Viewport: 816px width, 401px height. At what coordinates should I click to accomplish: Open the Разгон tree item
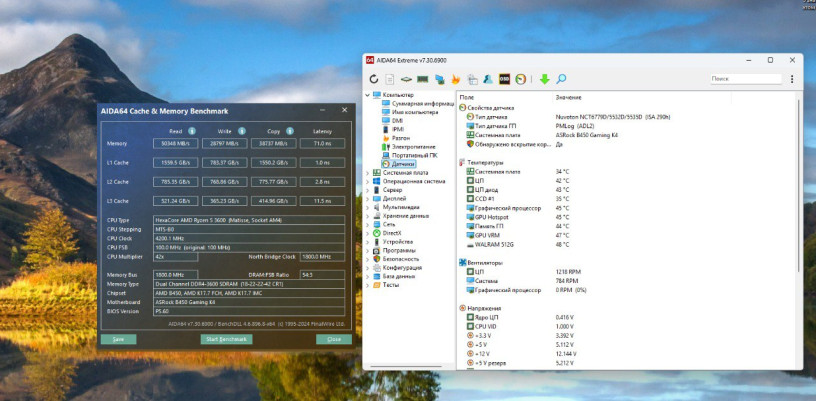(x=396, y=138)
